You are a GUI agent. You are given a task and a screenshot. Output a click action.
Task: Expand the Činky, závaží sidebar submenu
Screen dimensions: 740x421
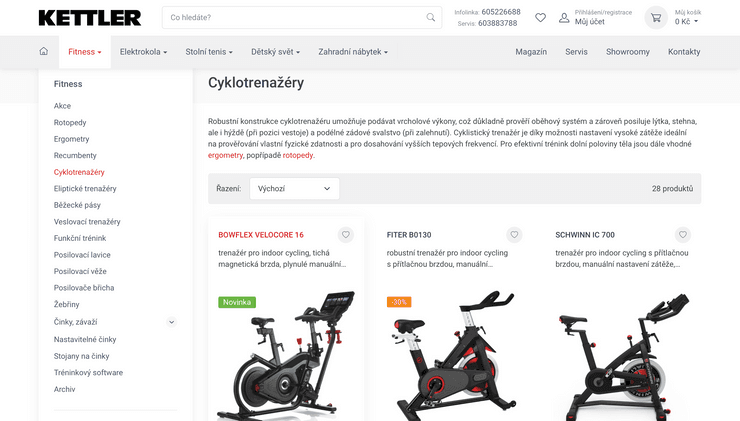click(x=171, y=322)
